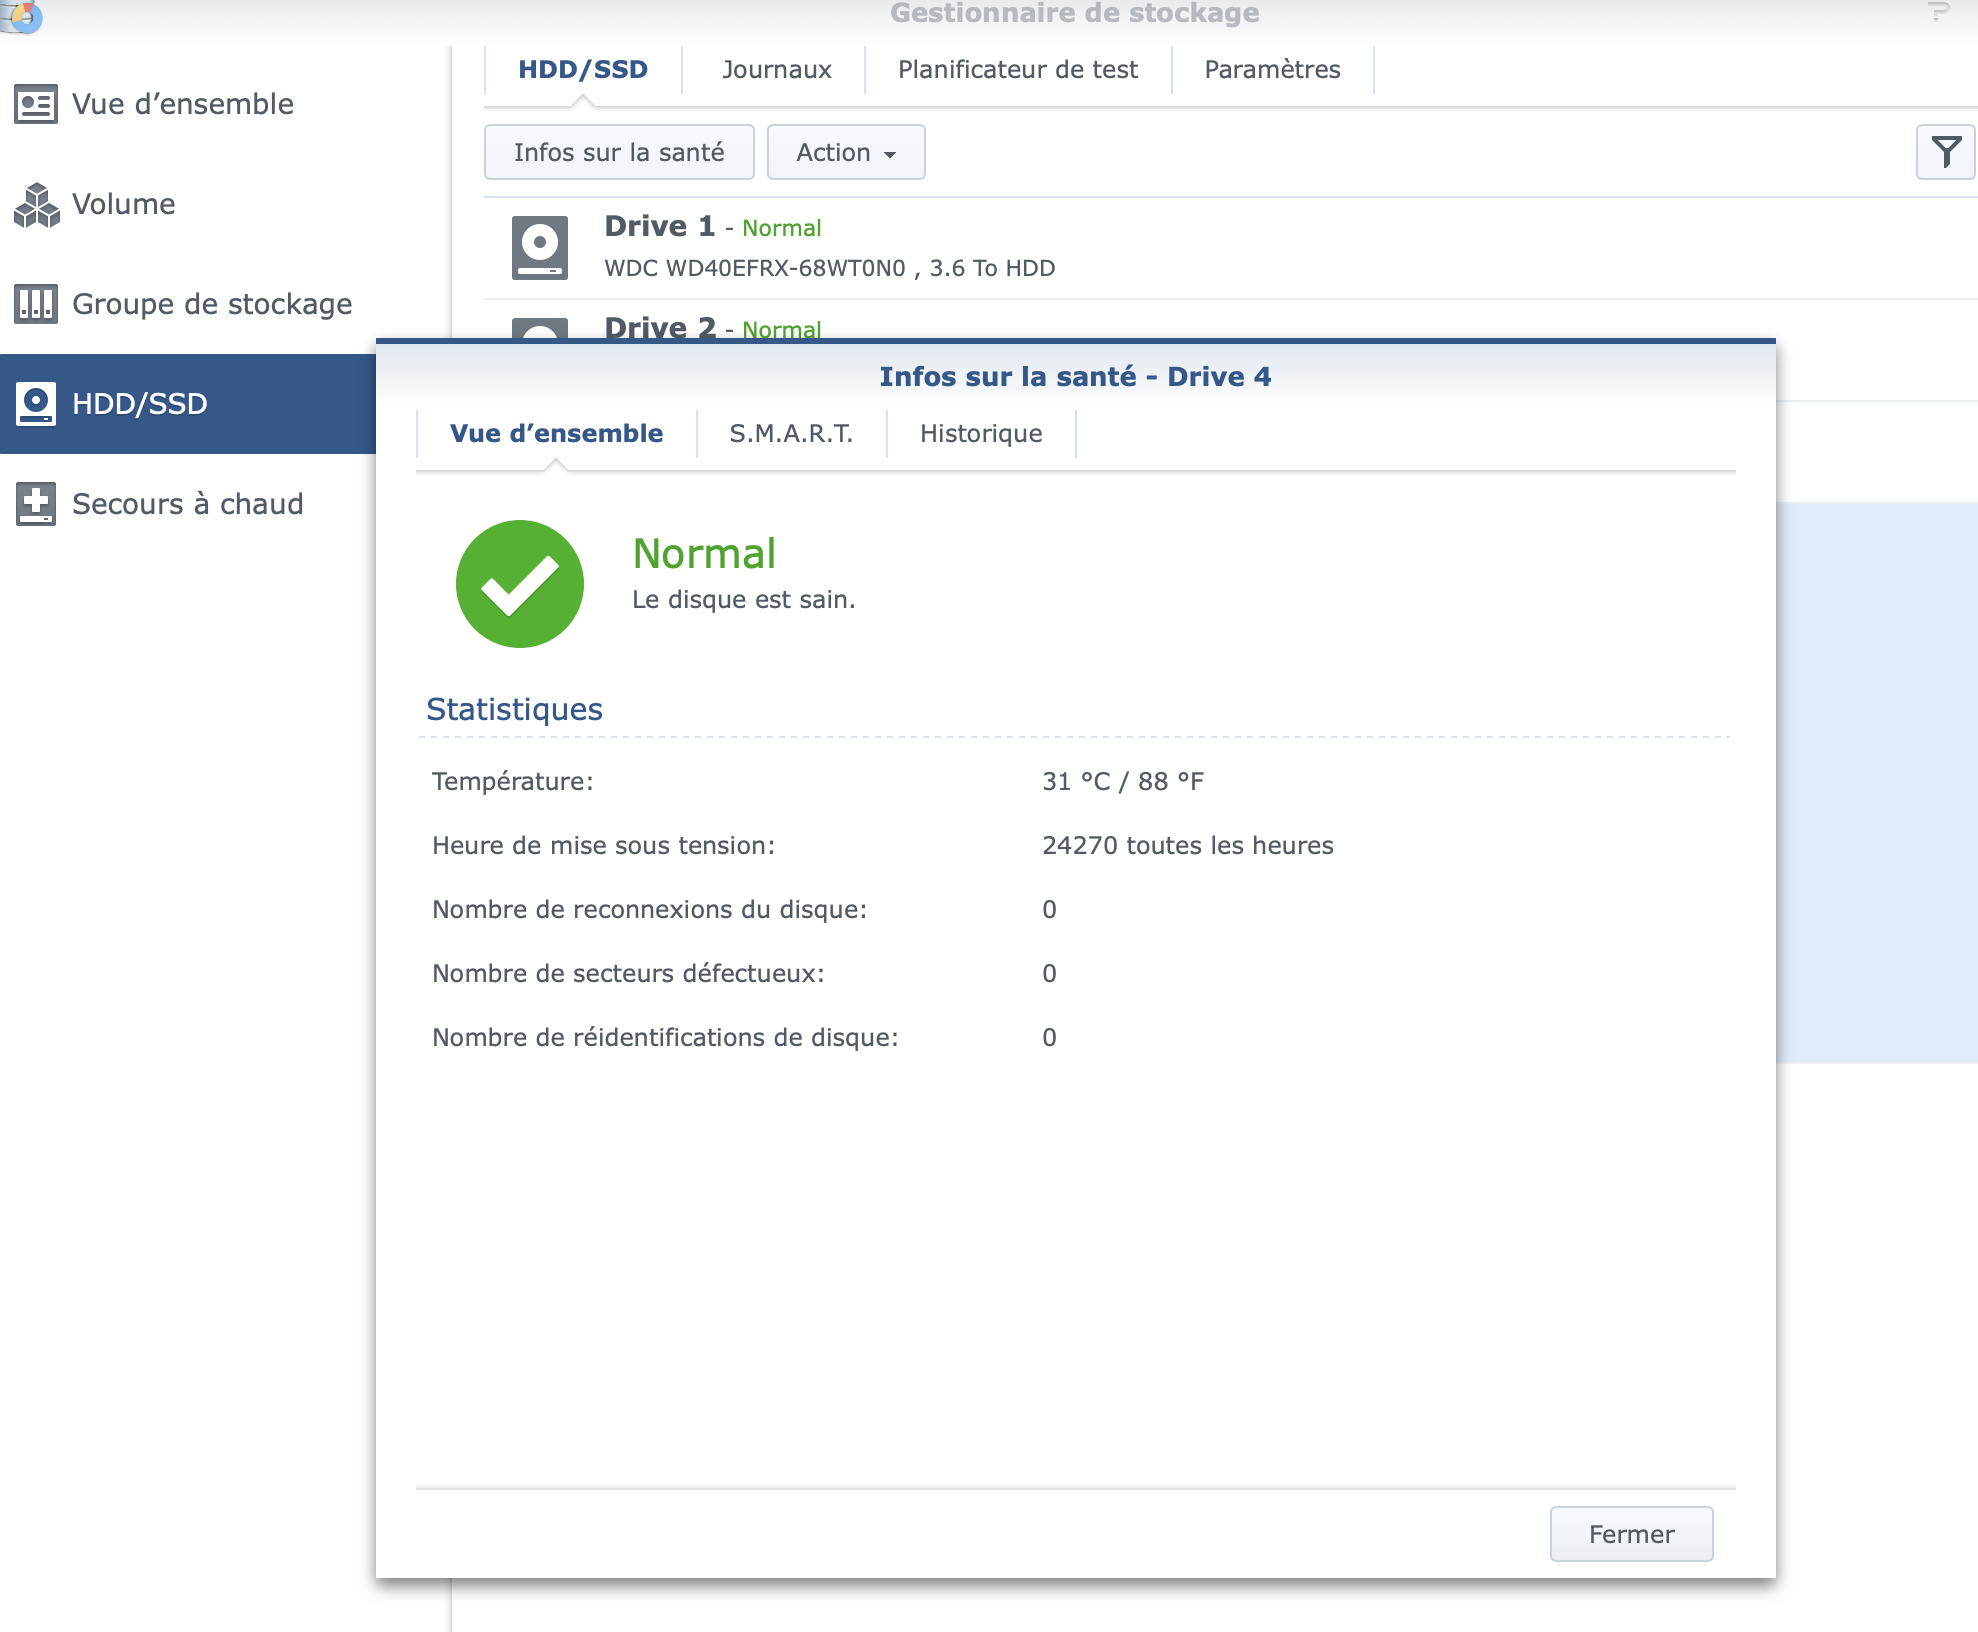This screenshot has height=1632, width=1978.
Task: Click the HDD/SSD sidebar disk icon
Action: click(x=36, y=404)
